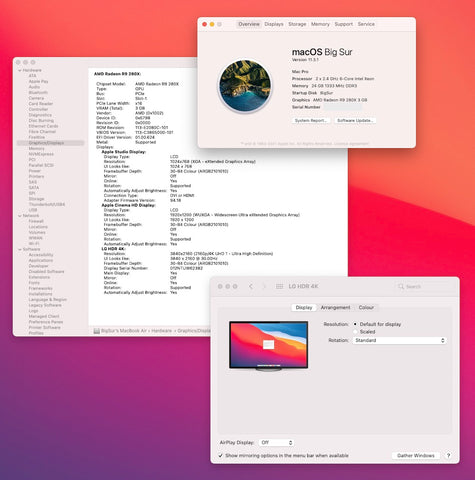Select FireWire in the sidebar
This screenshot has width=475, height=480.
click(37, 137)
